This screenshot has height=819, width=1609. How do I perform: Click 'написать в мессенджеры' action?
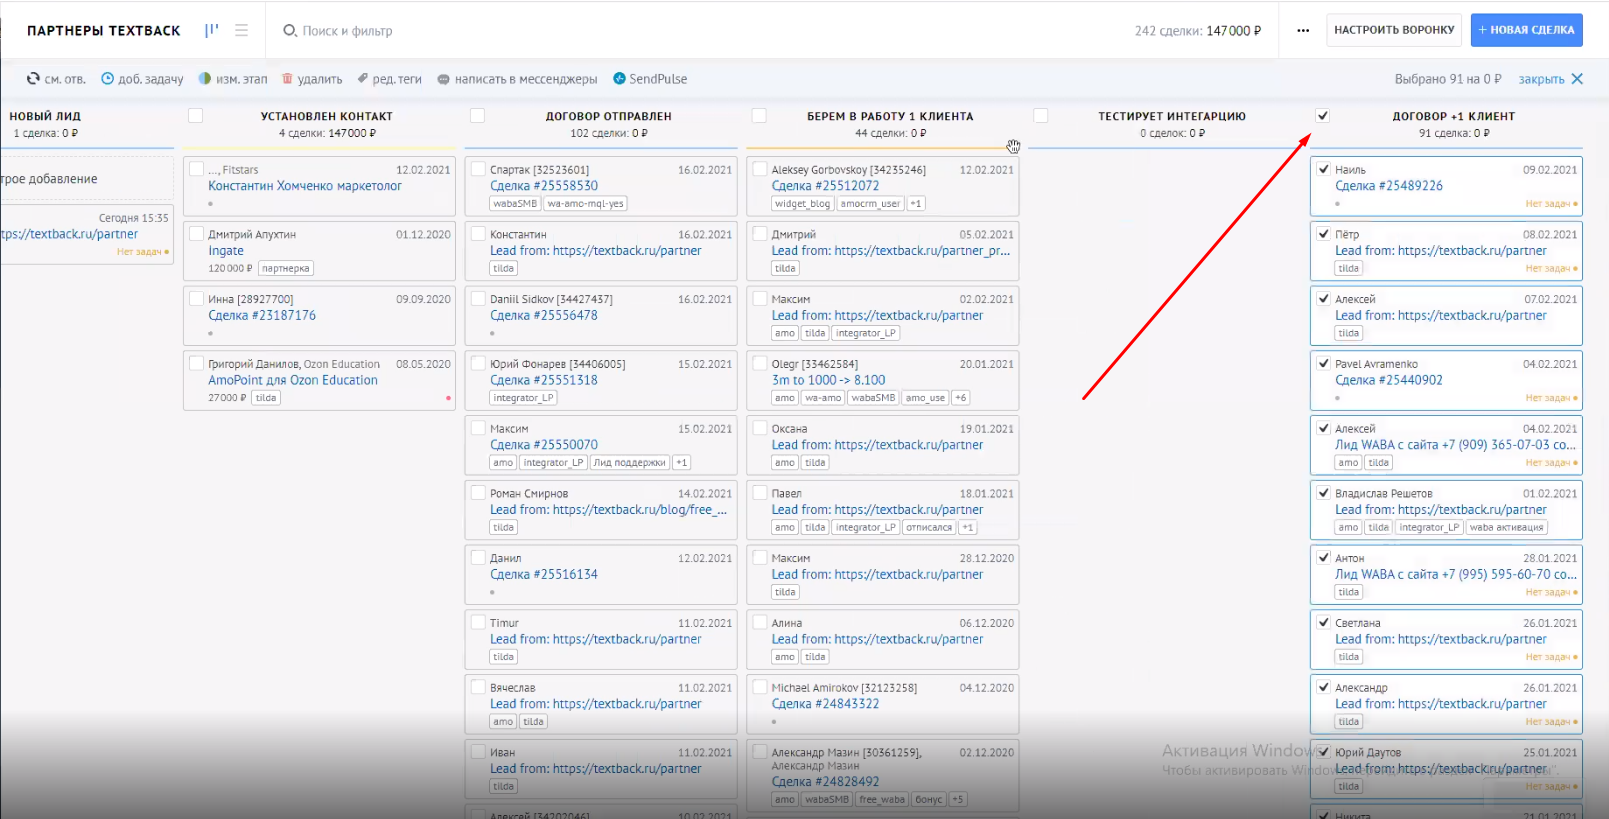tap(517, 79)
